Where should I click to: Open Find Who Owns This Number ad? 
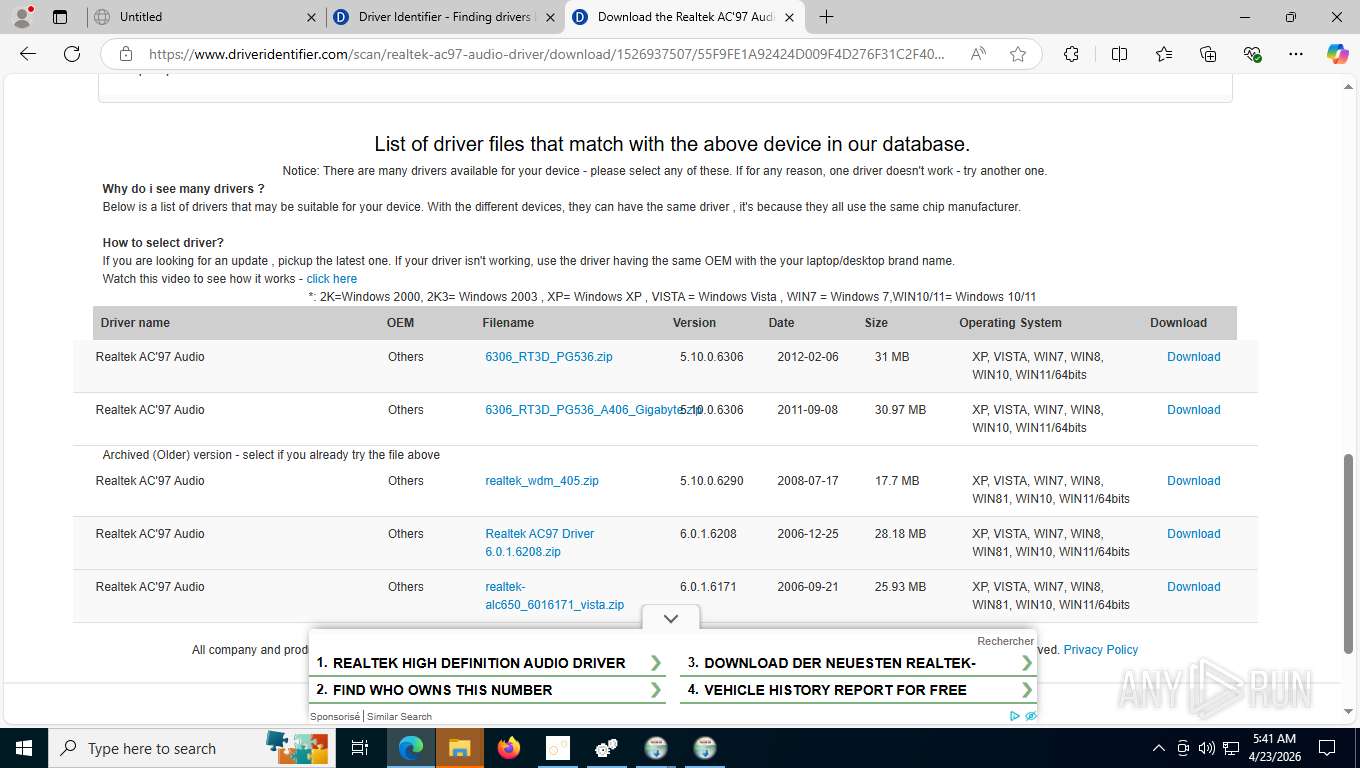489,690
